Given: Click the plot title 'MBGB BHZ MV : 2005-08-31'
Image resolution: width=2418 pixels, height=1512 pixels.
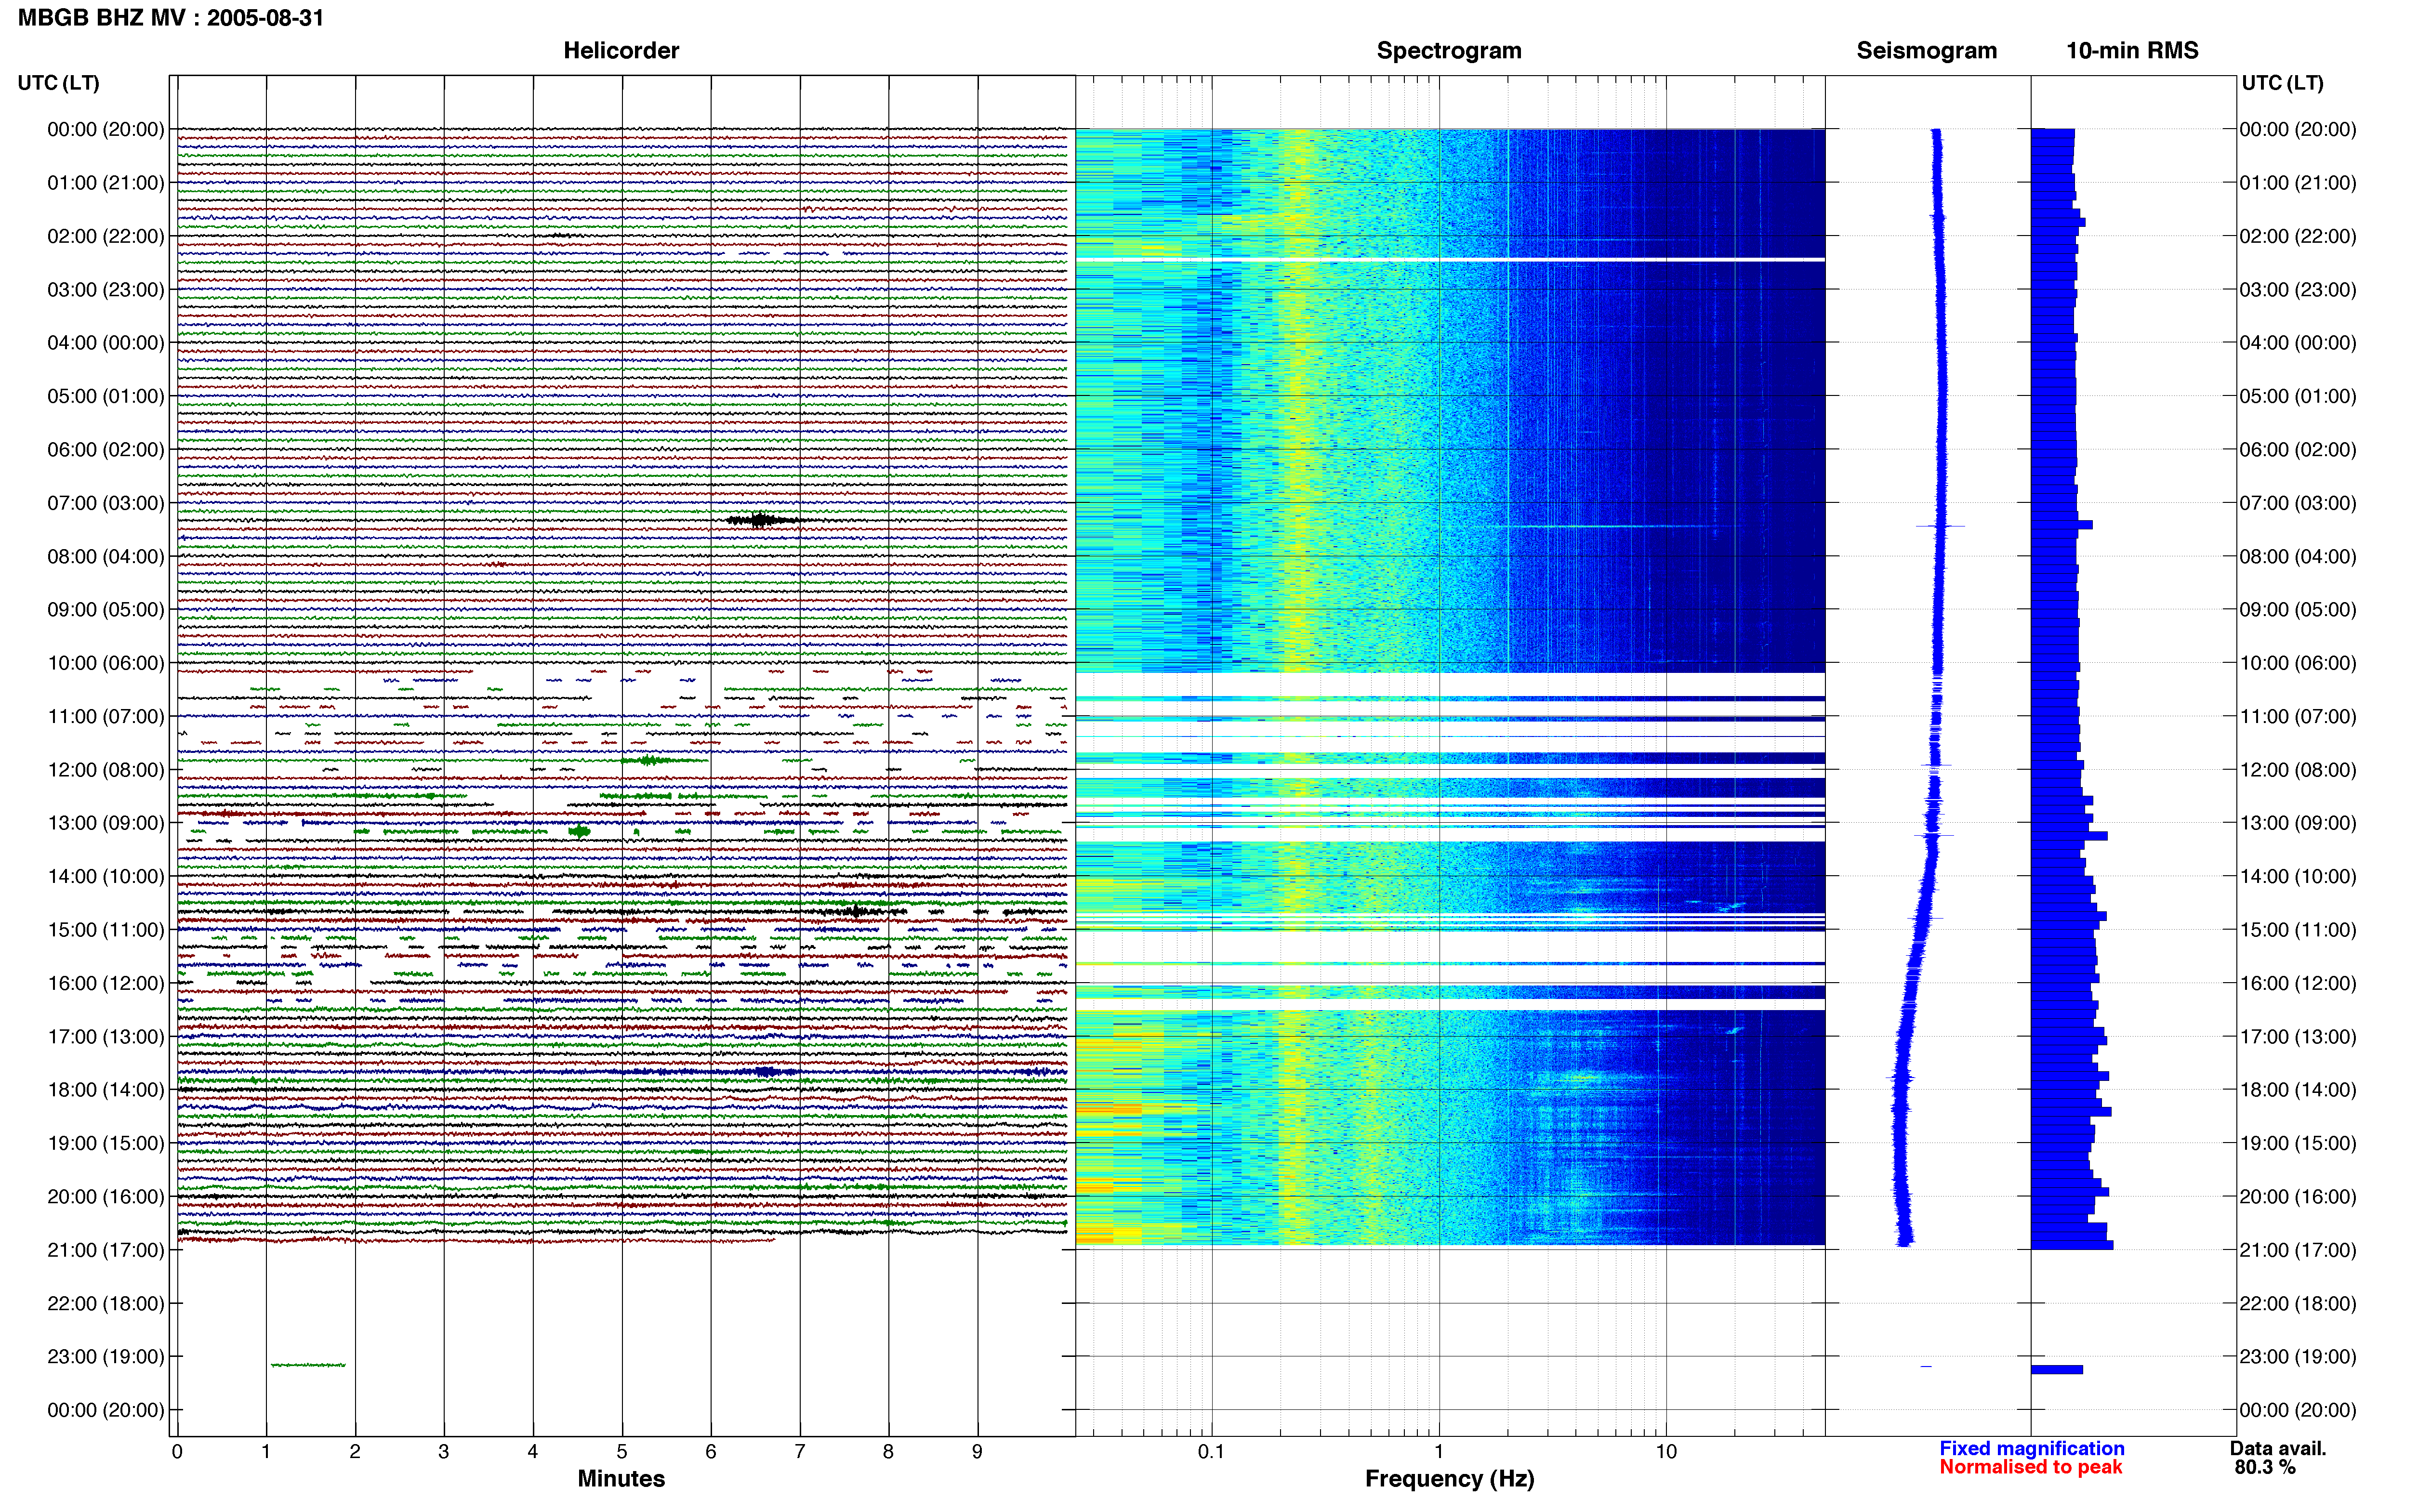Looking at the screenshot, I should tap(171, 18).
